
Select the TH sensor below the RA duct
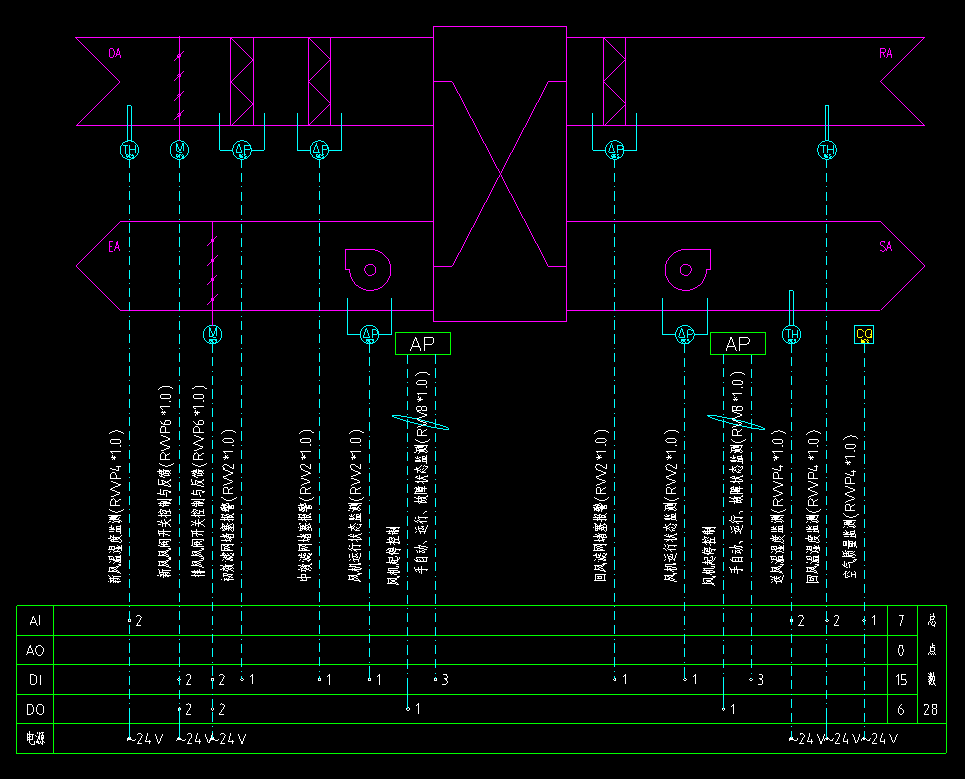(x=827, y=150)
